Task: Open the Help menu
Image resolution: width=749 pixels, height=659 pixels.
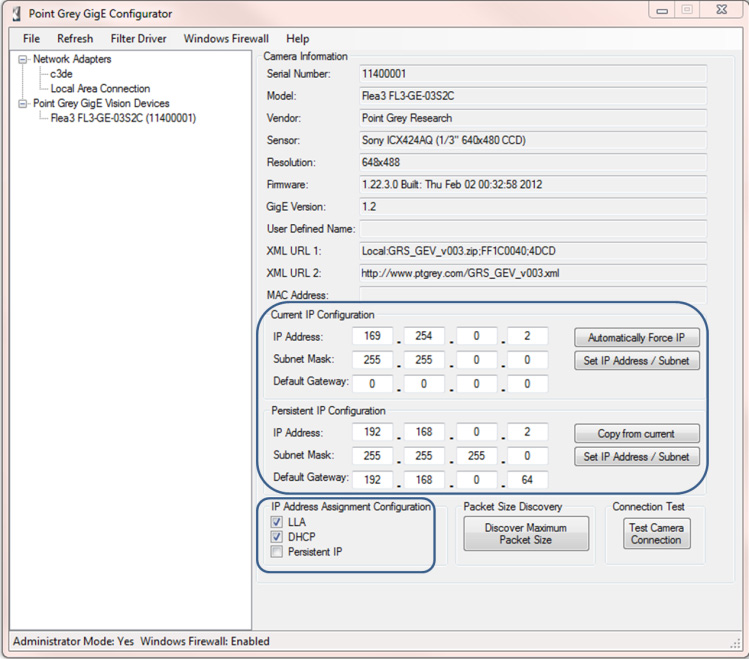Action: [x=298, y=39]
